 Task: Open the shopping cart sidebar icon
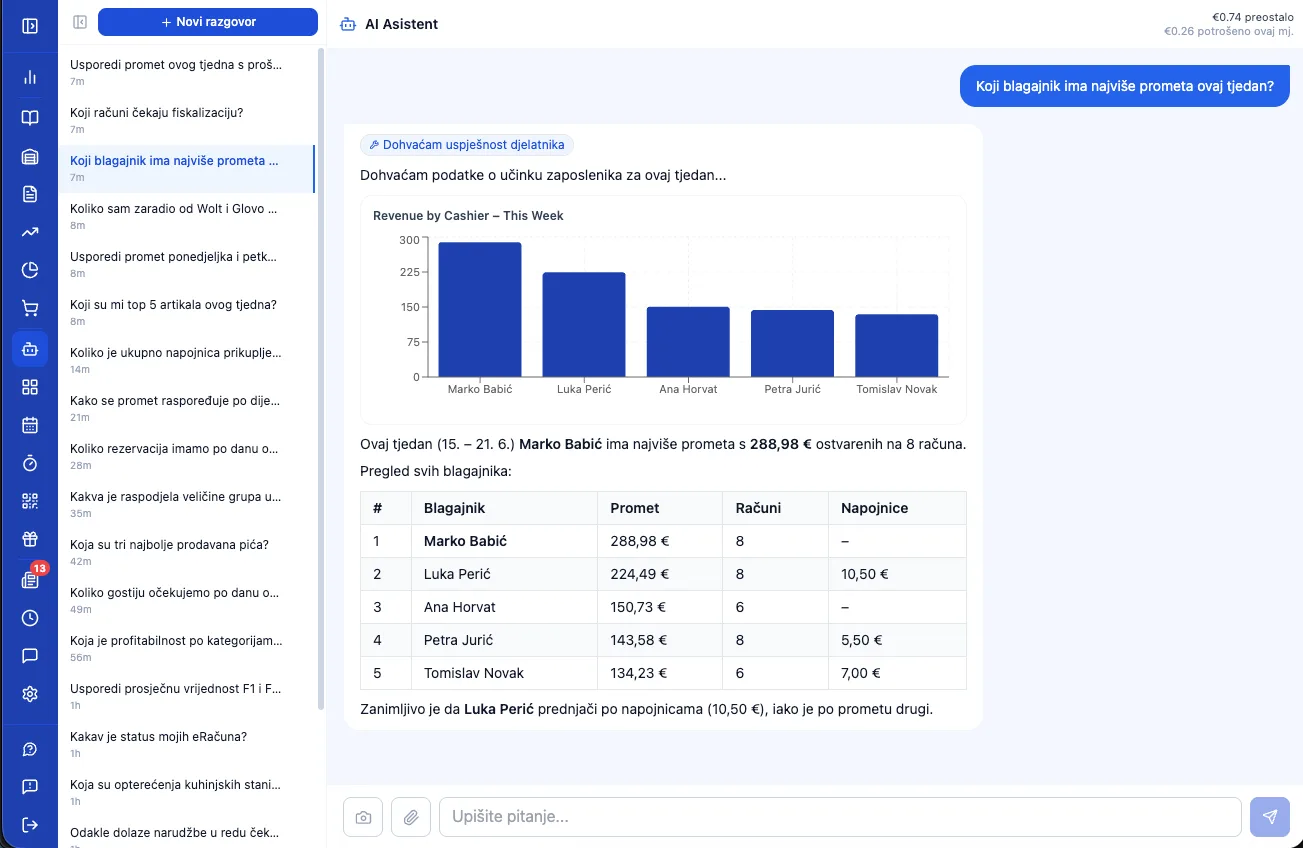click(30, 308)
